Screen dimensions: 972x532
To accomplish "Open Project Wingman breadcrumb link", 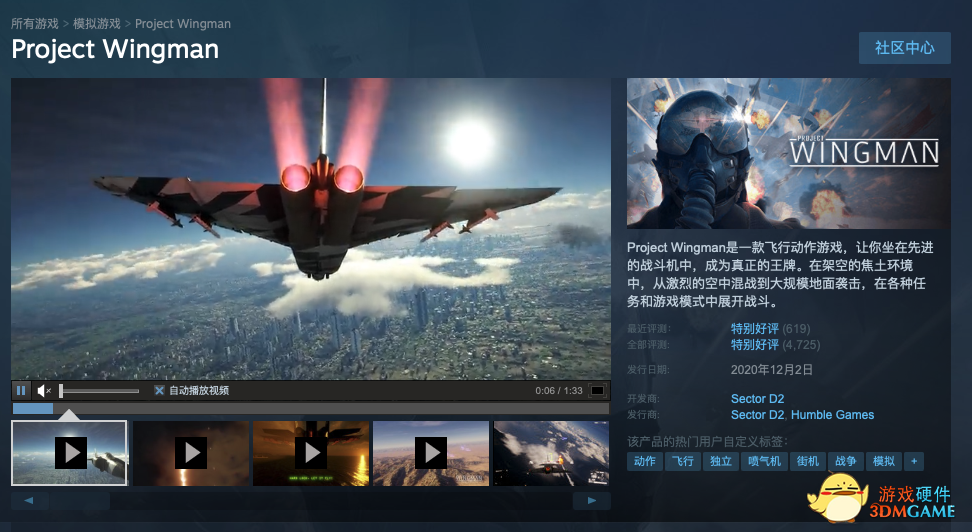I will [x=183, y=24].
